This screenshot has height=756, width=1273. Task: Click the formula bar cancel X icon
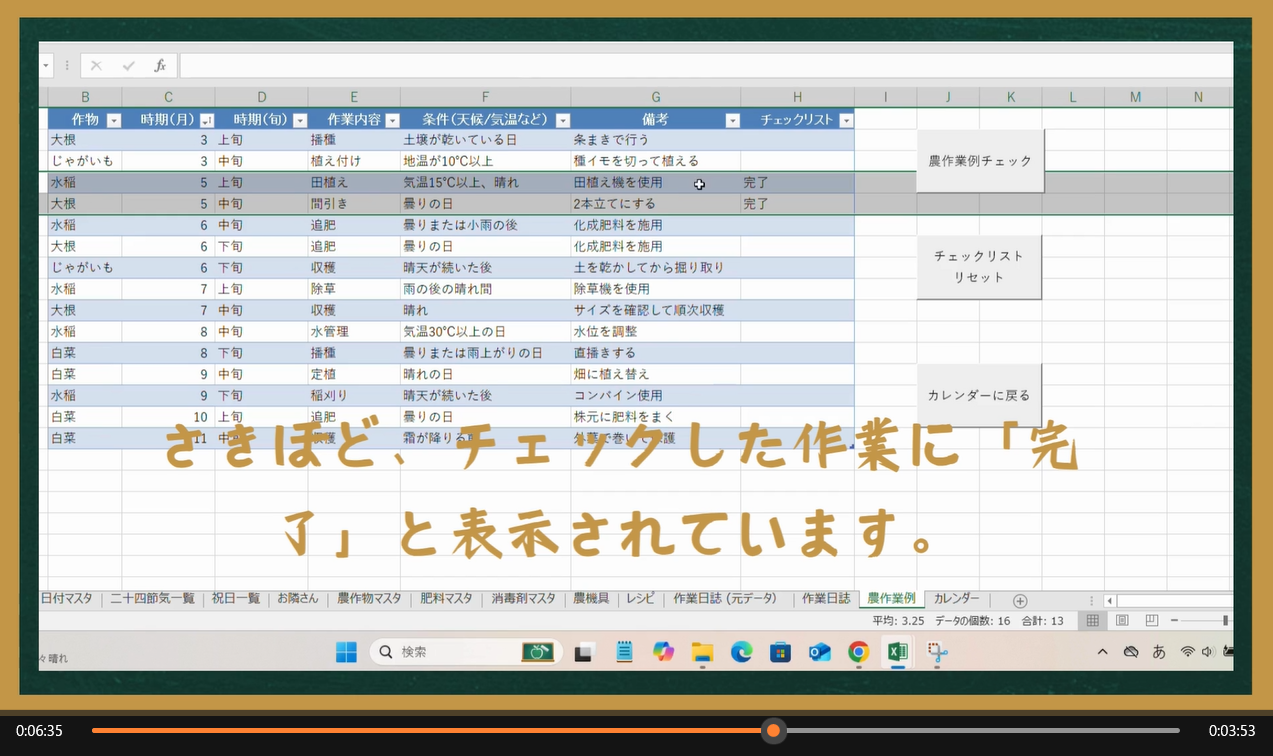click(x=96, y=66)
